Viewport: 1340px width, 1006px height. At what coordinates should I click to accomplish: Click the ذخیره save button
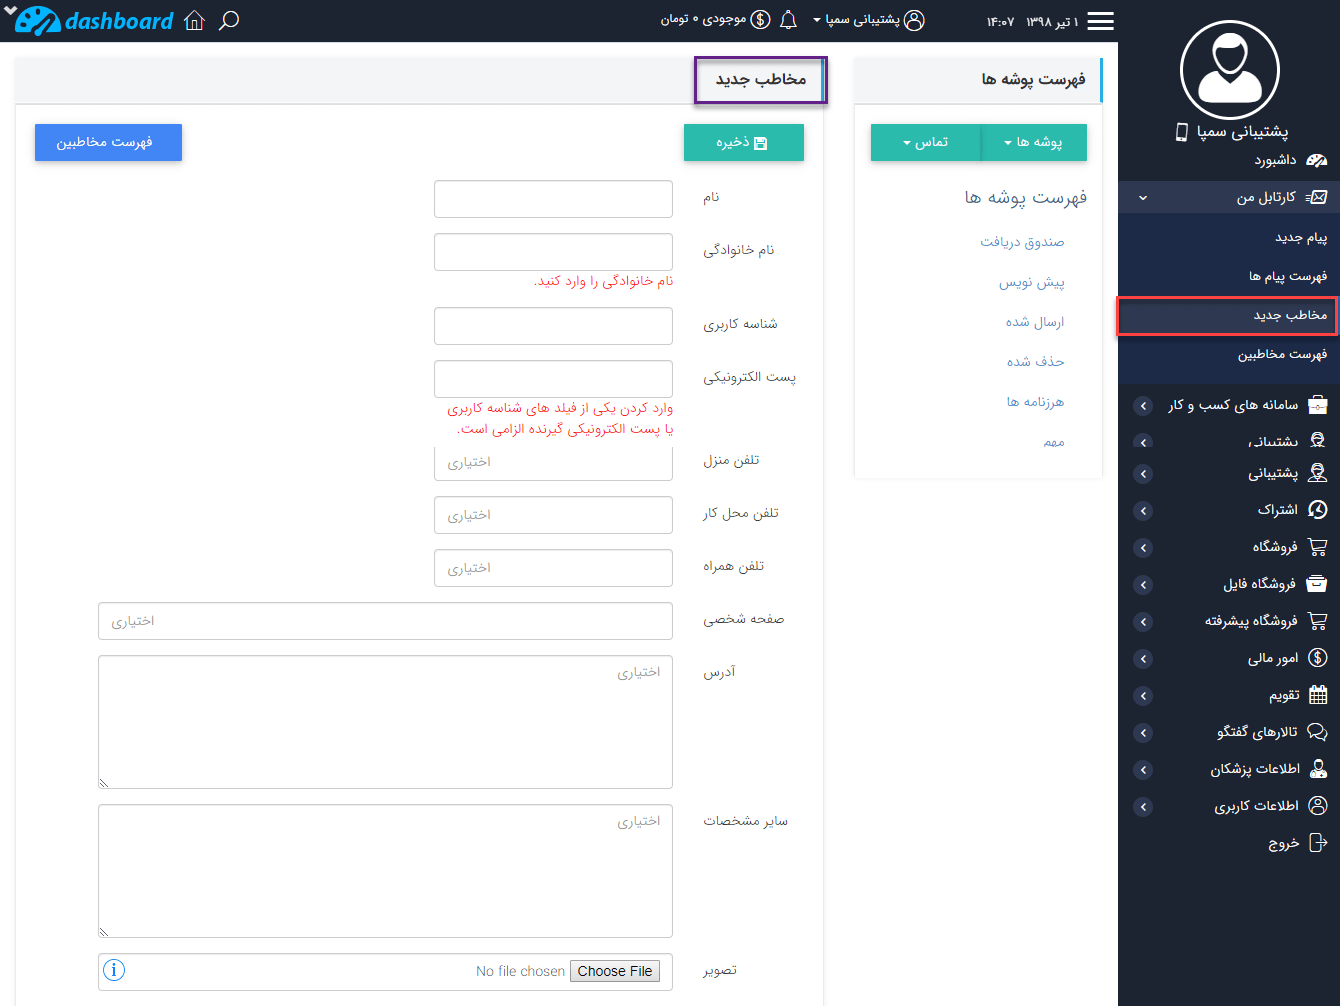pos(744,142)
